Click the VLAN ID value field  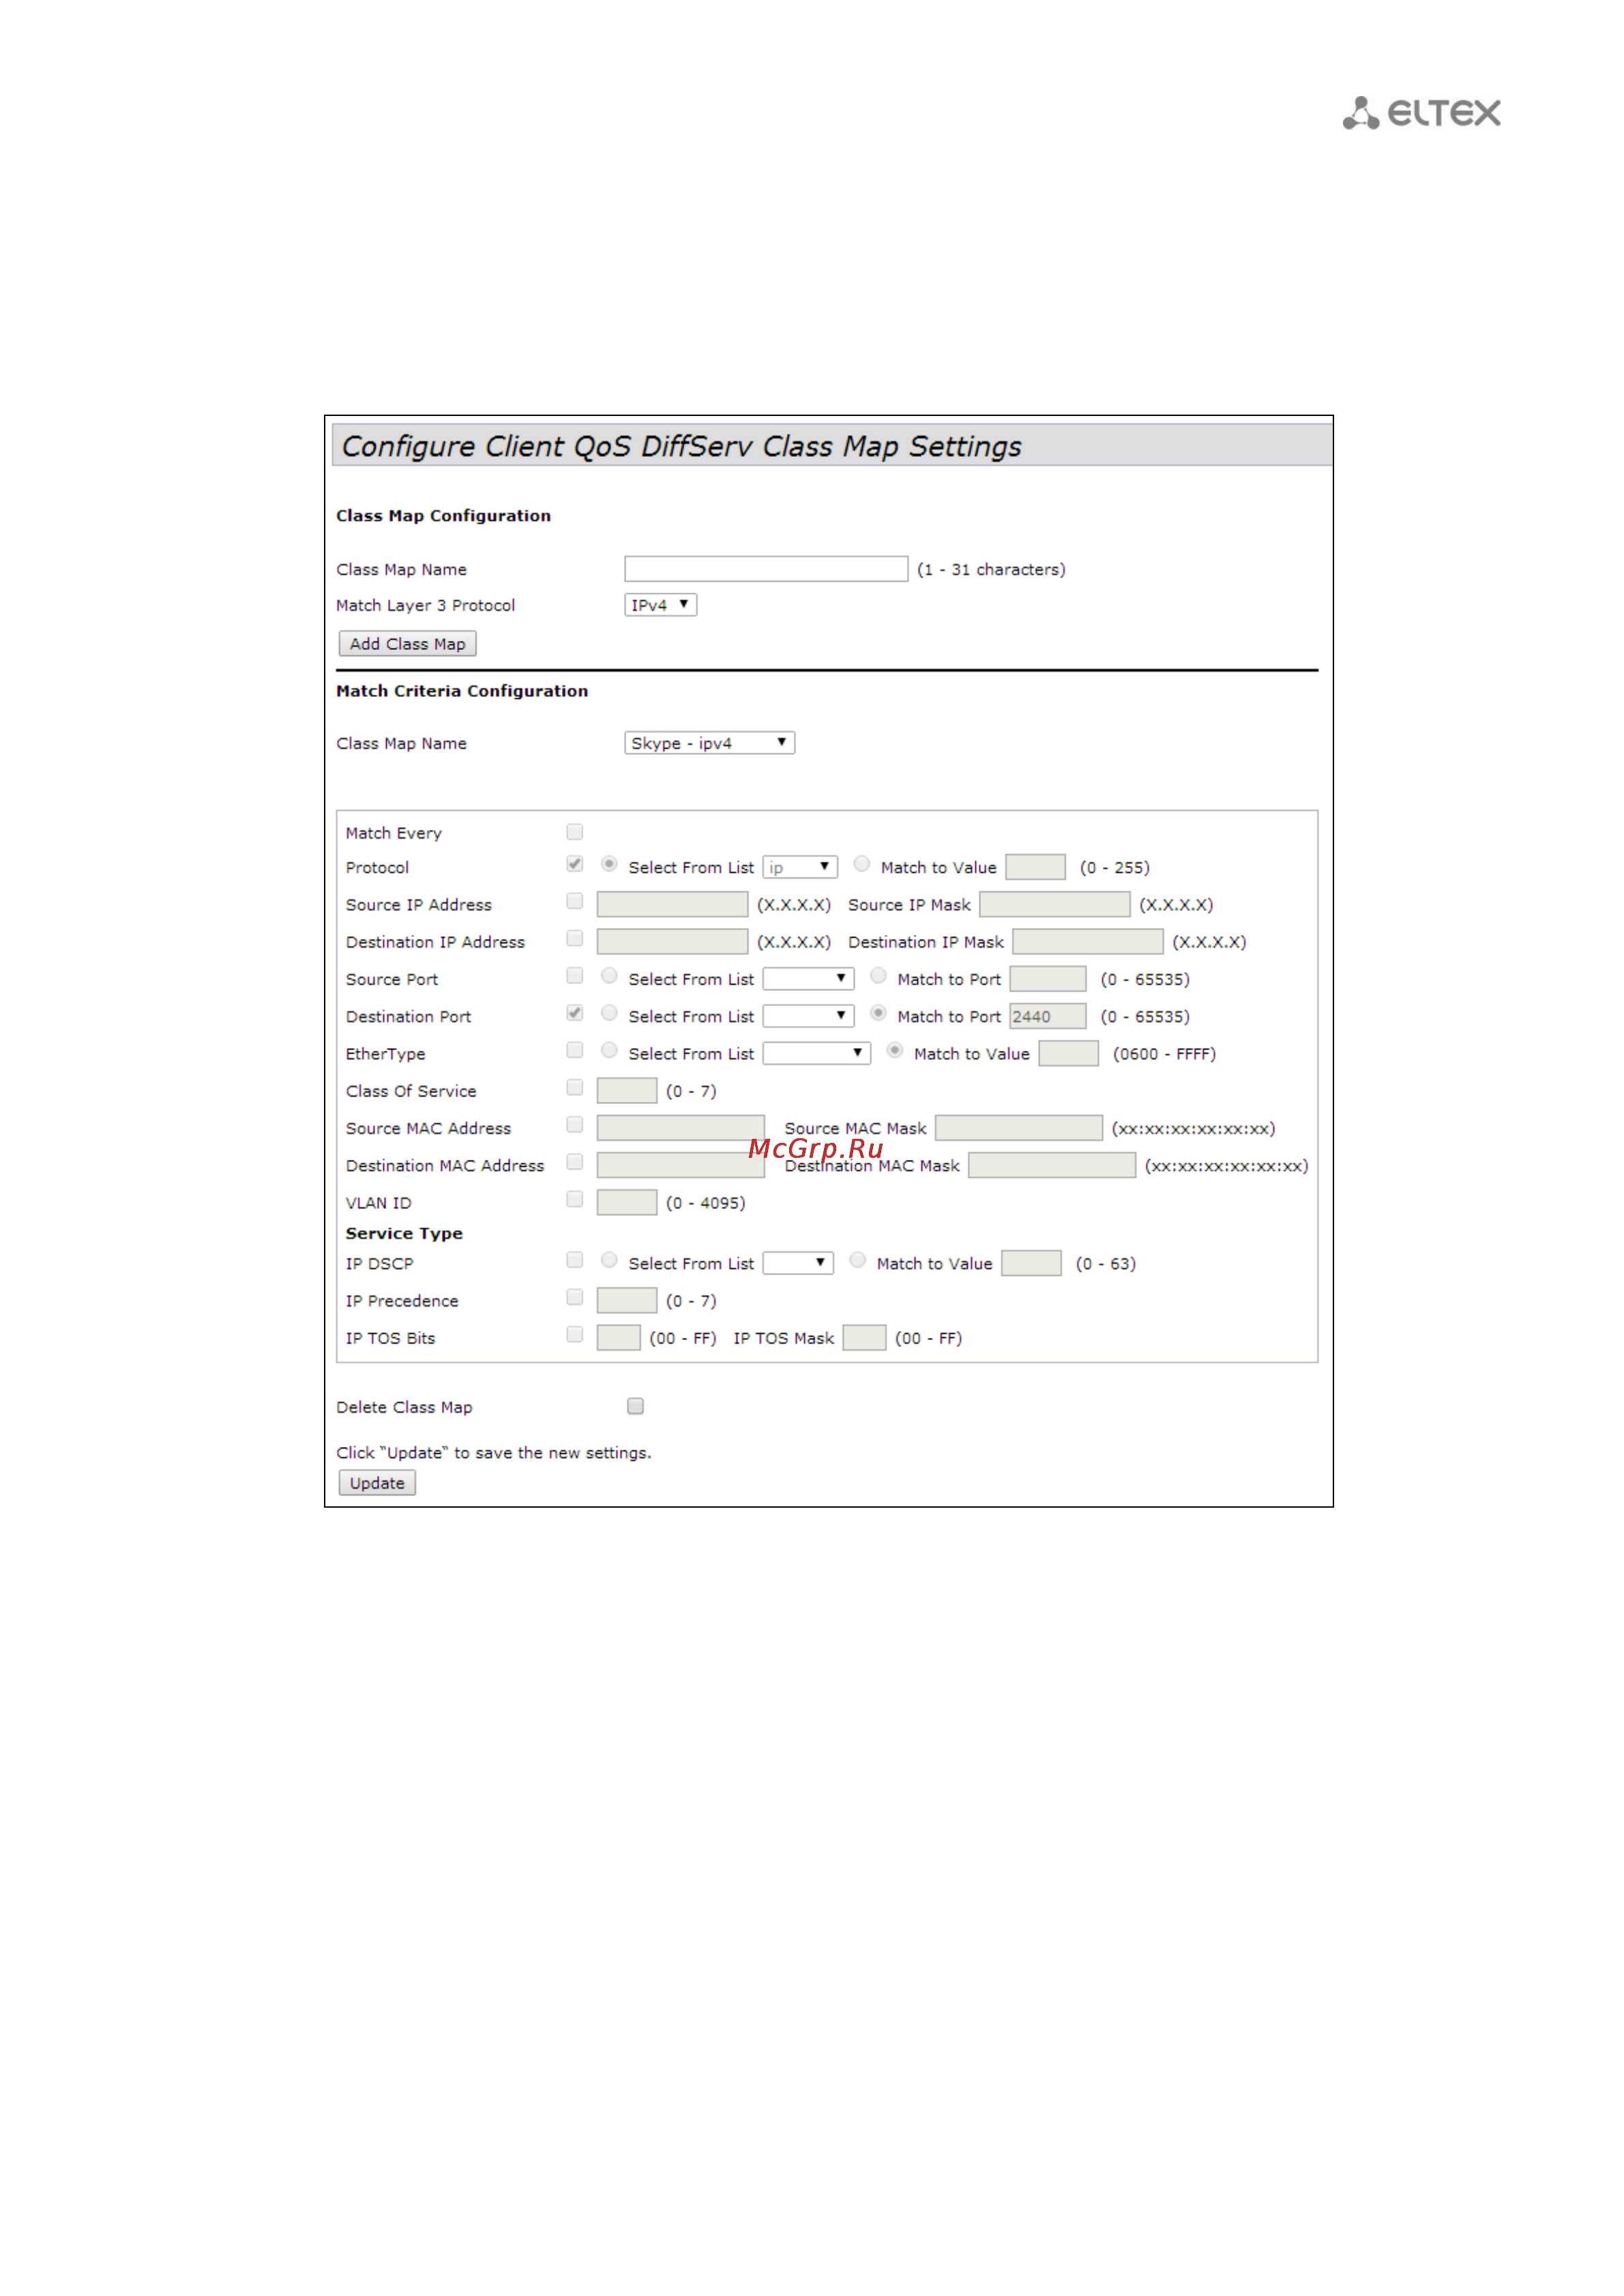[627, 1203]
